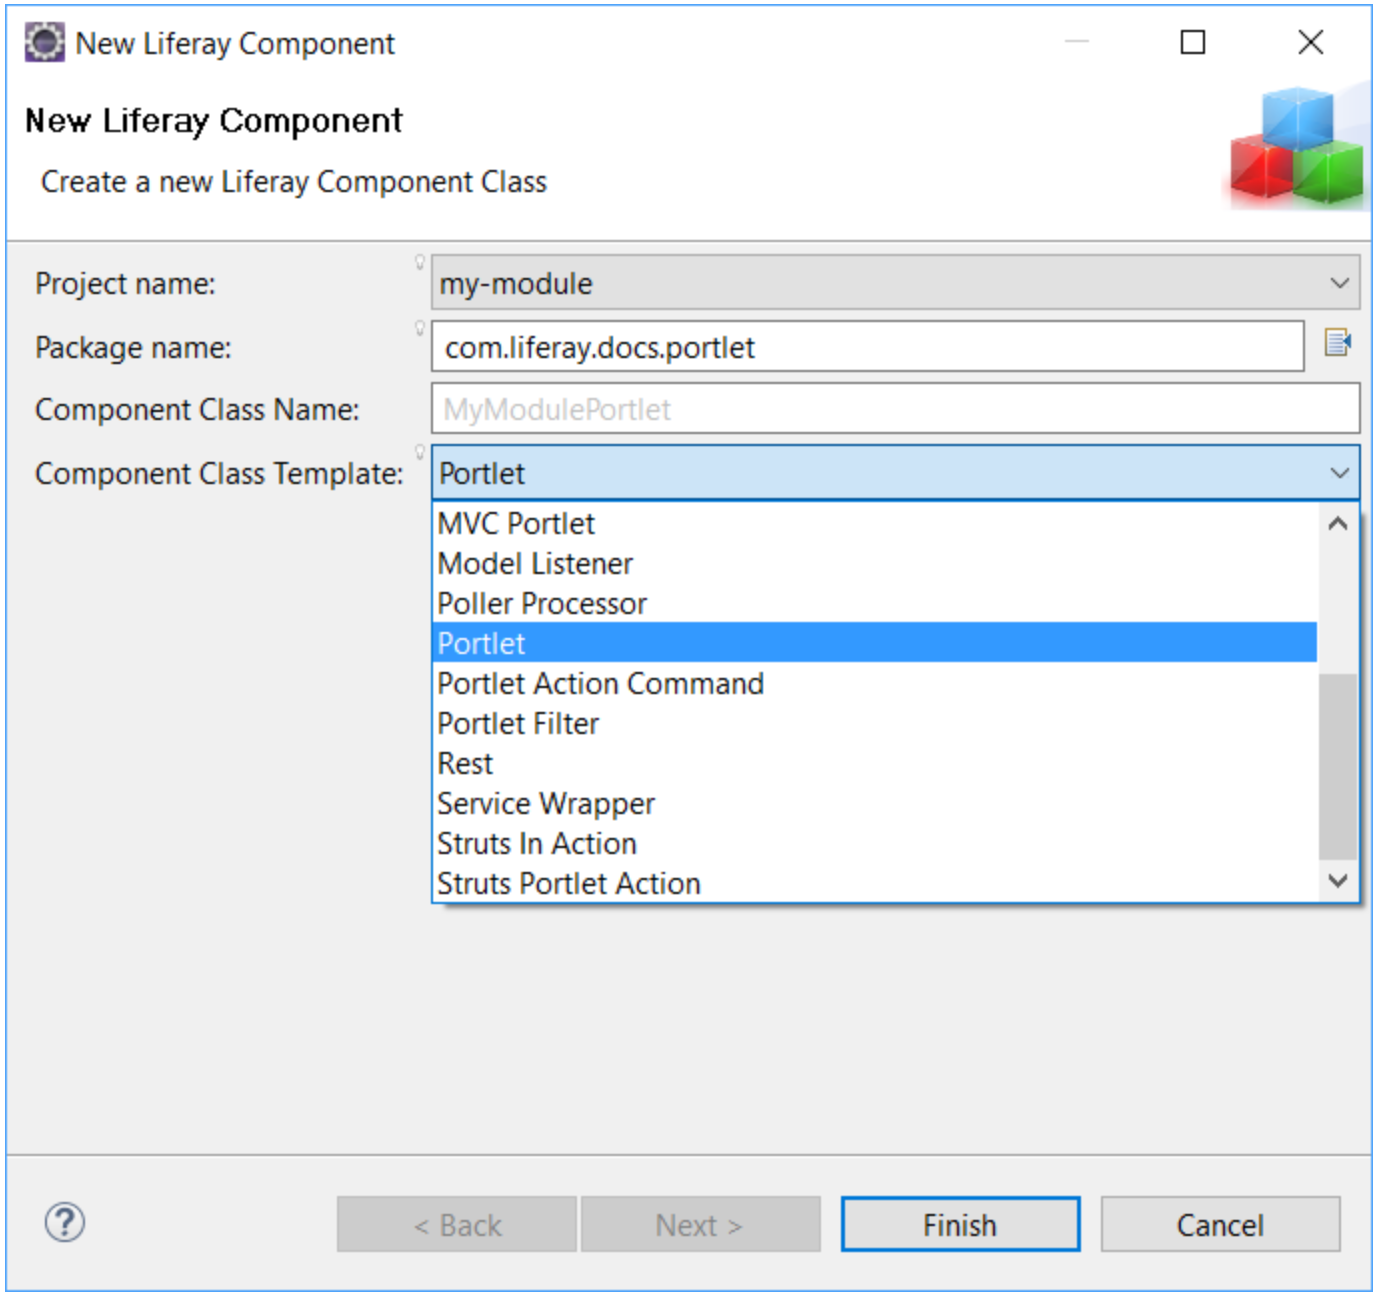Open the Project name dropdown

[895, 283]
